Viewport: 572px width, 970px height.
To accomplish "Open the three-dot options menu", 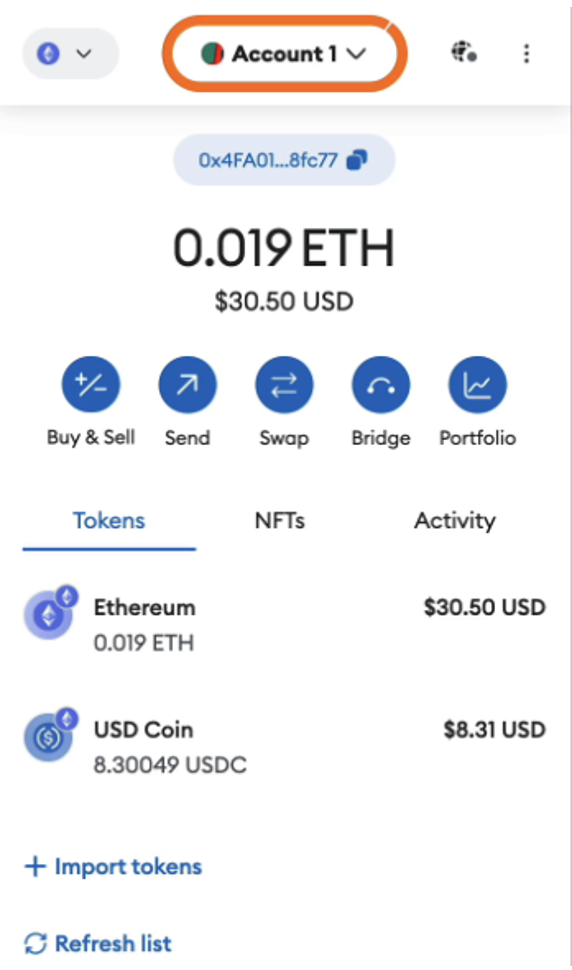I will (526, 54).
